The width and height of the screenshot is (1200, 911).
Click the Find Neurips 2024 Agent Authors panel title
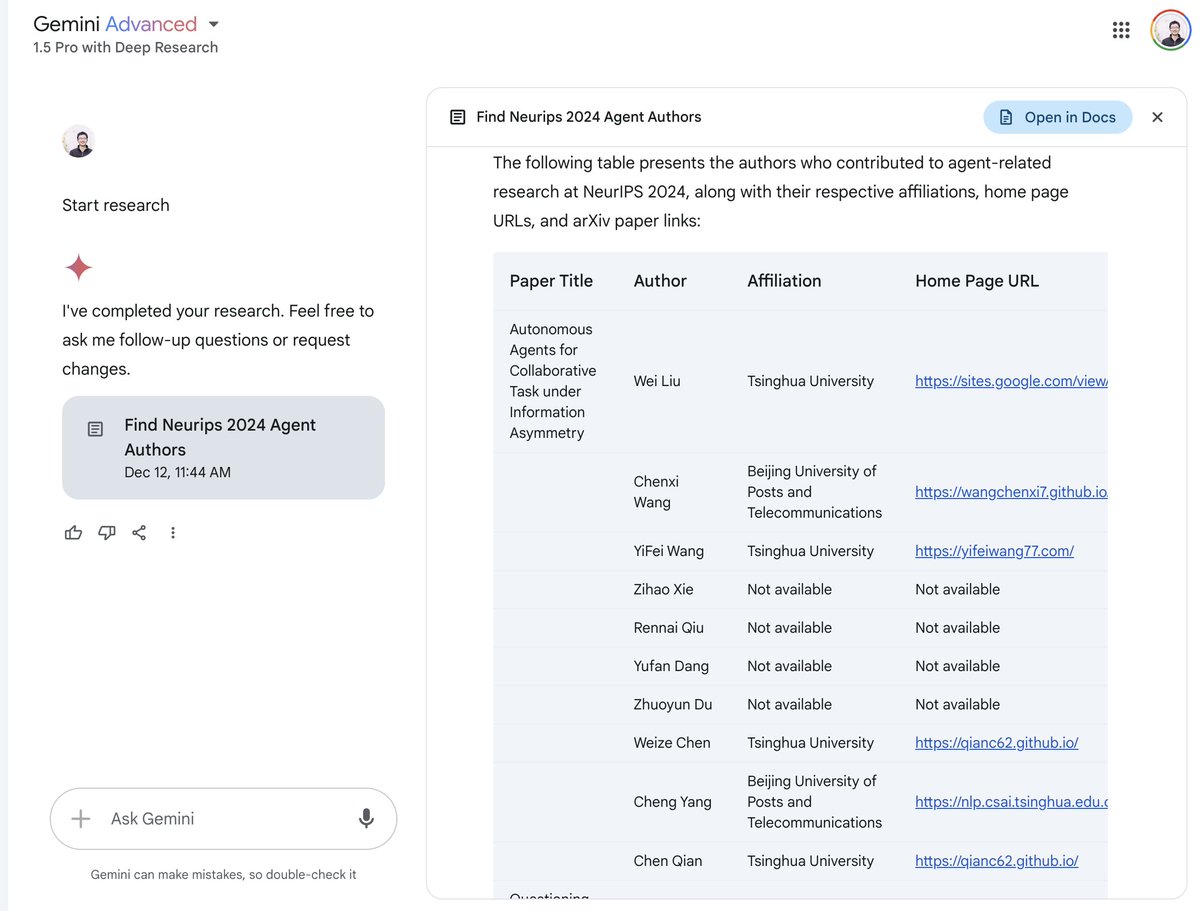(589, 117)
